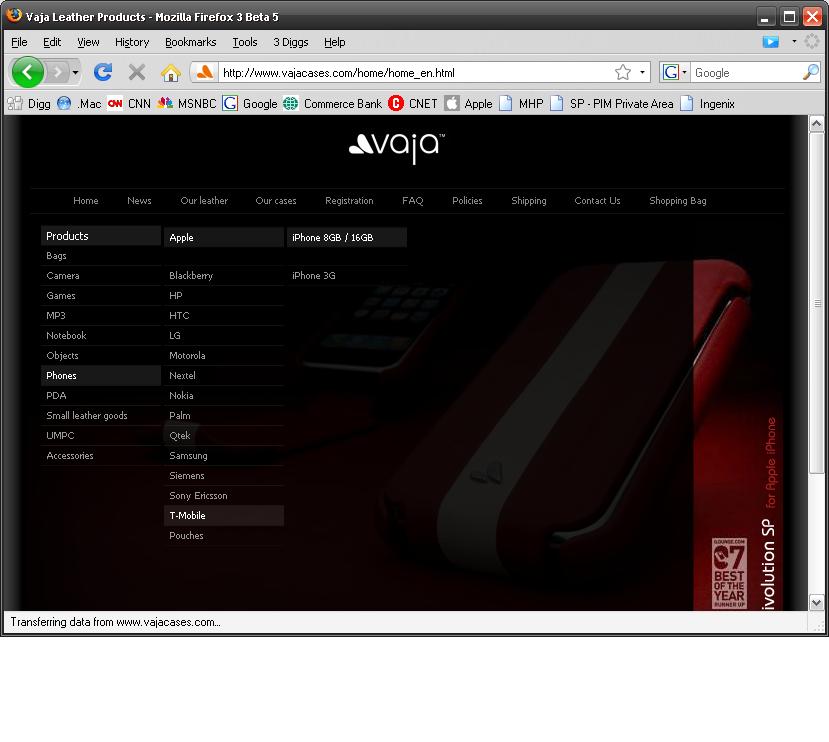Choose Pouches entry
The height and width of the screenshot is (742, 829).
pos(224,536)
